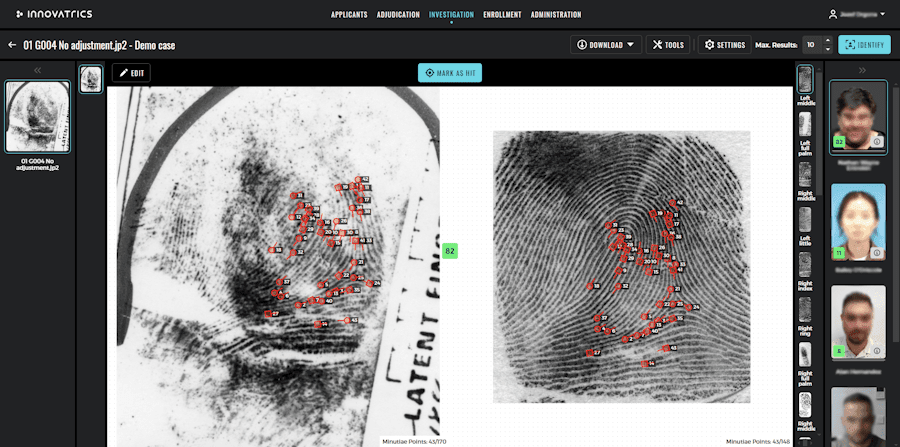The width and height of the screenshot is (900, 447).
Task: Click the Edit pencil button
Action: tap(131, 73)
